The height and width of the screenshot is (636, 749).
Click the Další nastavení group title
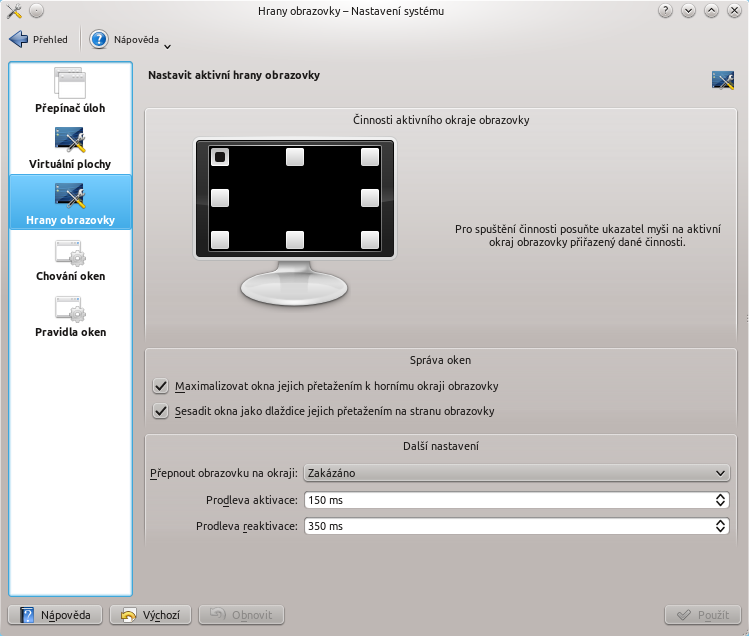click(x=440, y=446)
